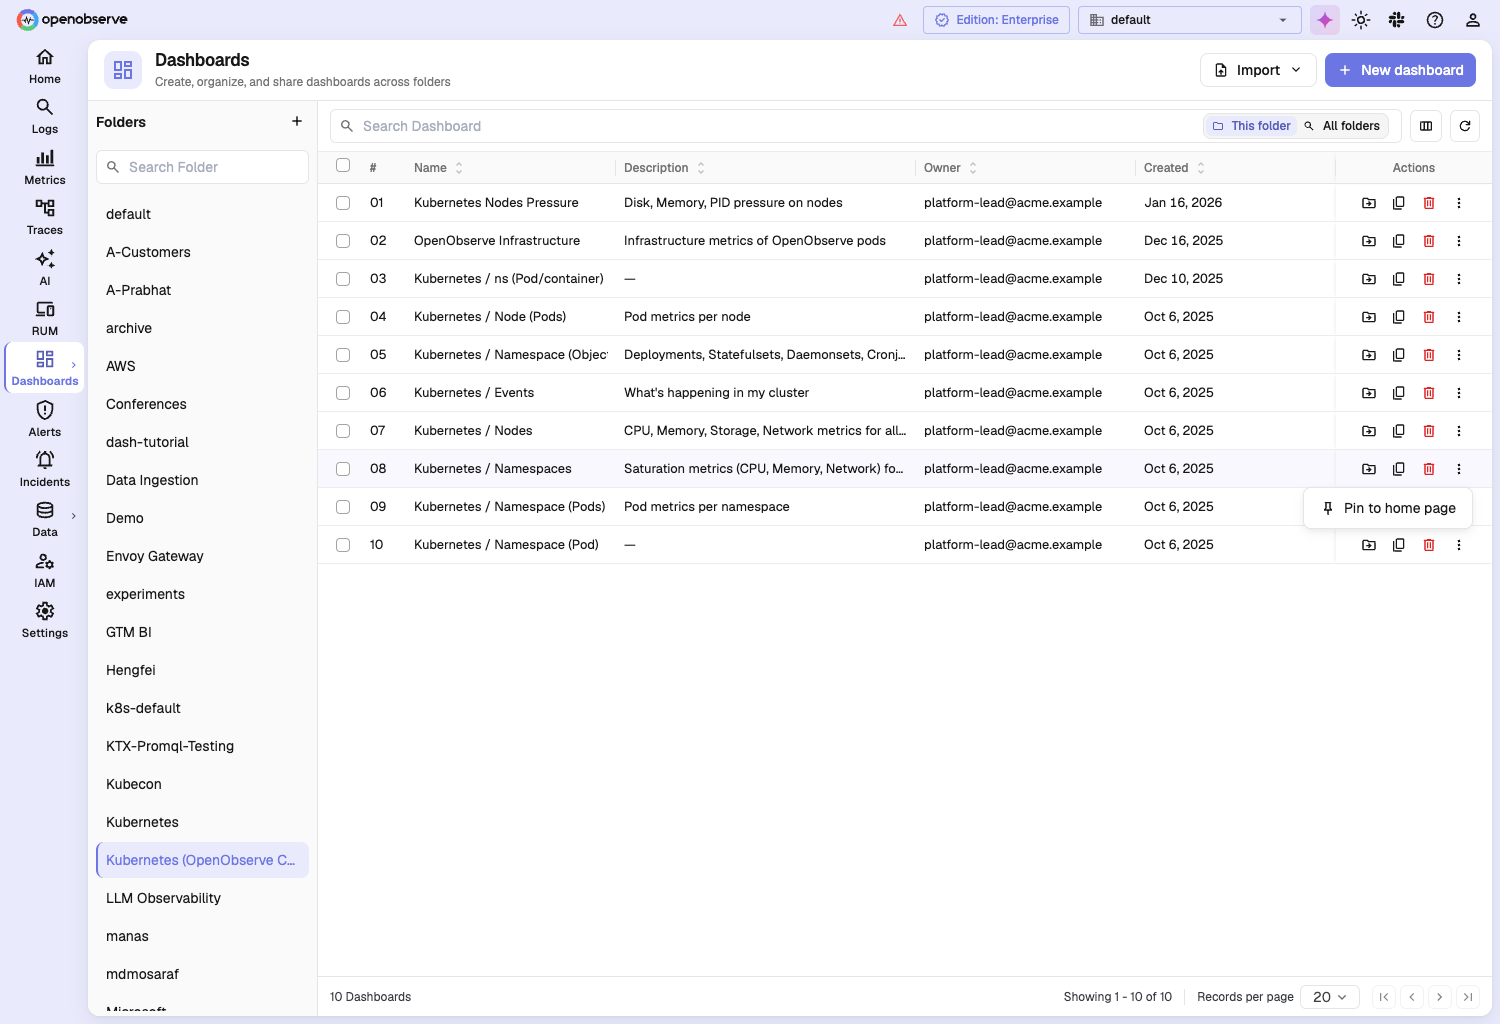
Task: Duplicate Kubernetes / Node (Pods) dashboard
Action: tap(1399, 317)
